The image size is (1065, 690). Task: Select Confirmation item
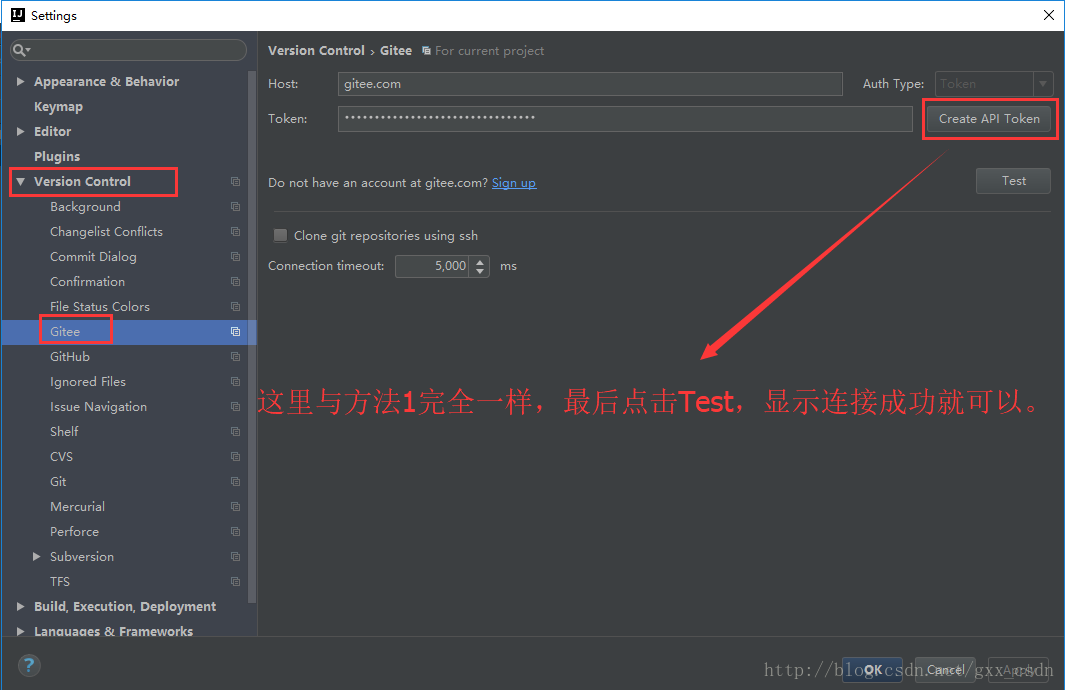87,281
